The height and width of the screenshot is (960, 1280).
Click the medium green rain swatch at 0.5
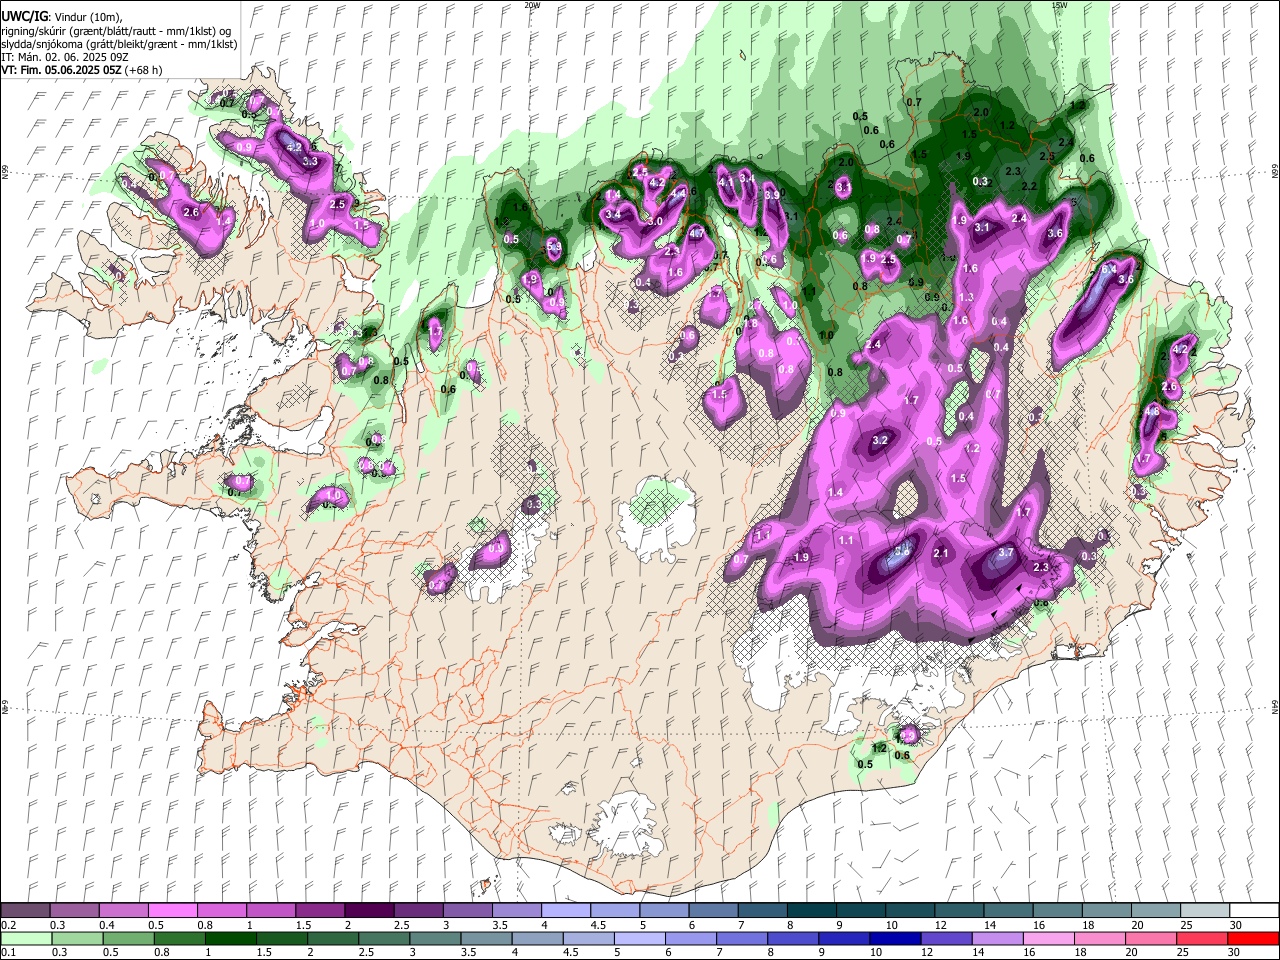click(127, 938)
